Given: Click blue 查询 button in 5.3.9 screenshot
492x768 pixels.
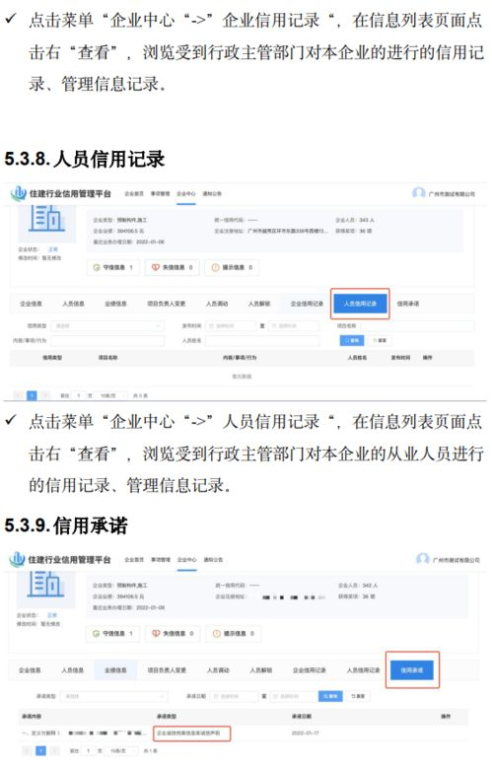Looking at the screenshot, I should pos(330,696).
